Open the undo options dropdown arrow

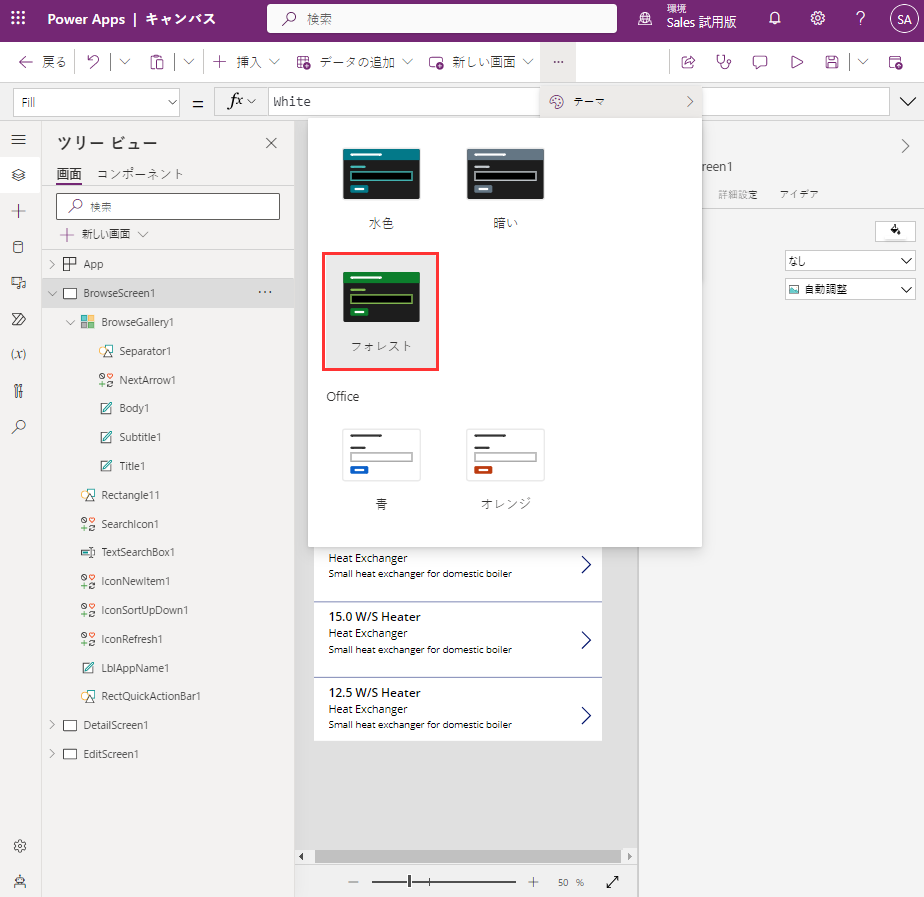(x=124, y=62)
